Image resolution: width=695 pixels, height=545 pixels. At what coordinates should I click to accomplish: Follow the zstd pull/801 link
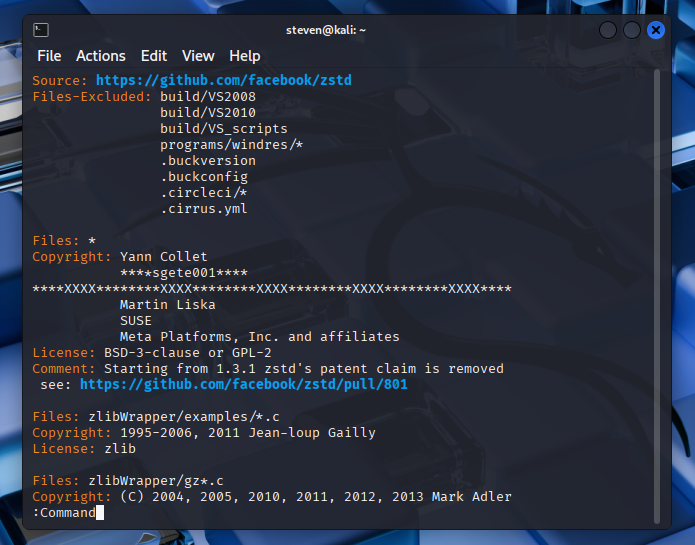pyautogui.click(x=243, y=384)
